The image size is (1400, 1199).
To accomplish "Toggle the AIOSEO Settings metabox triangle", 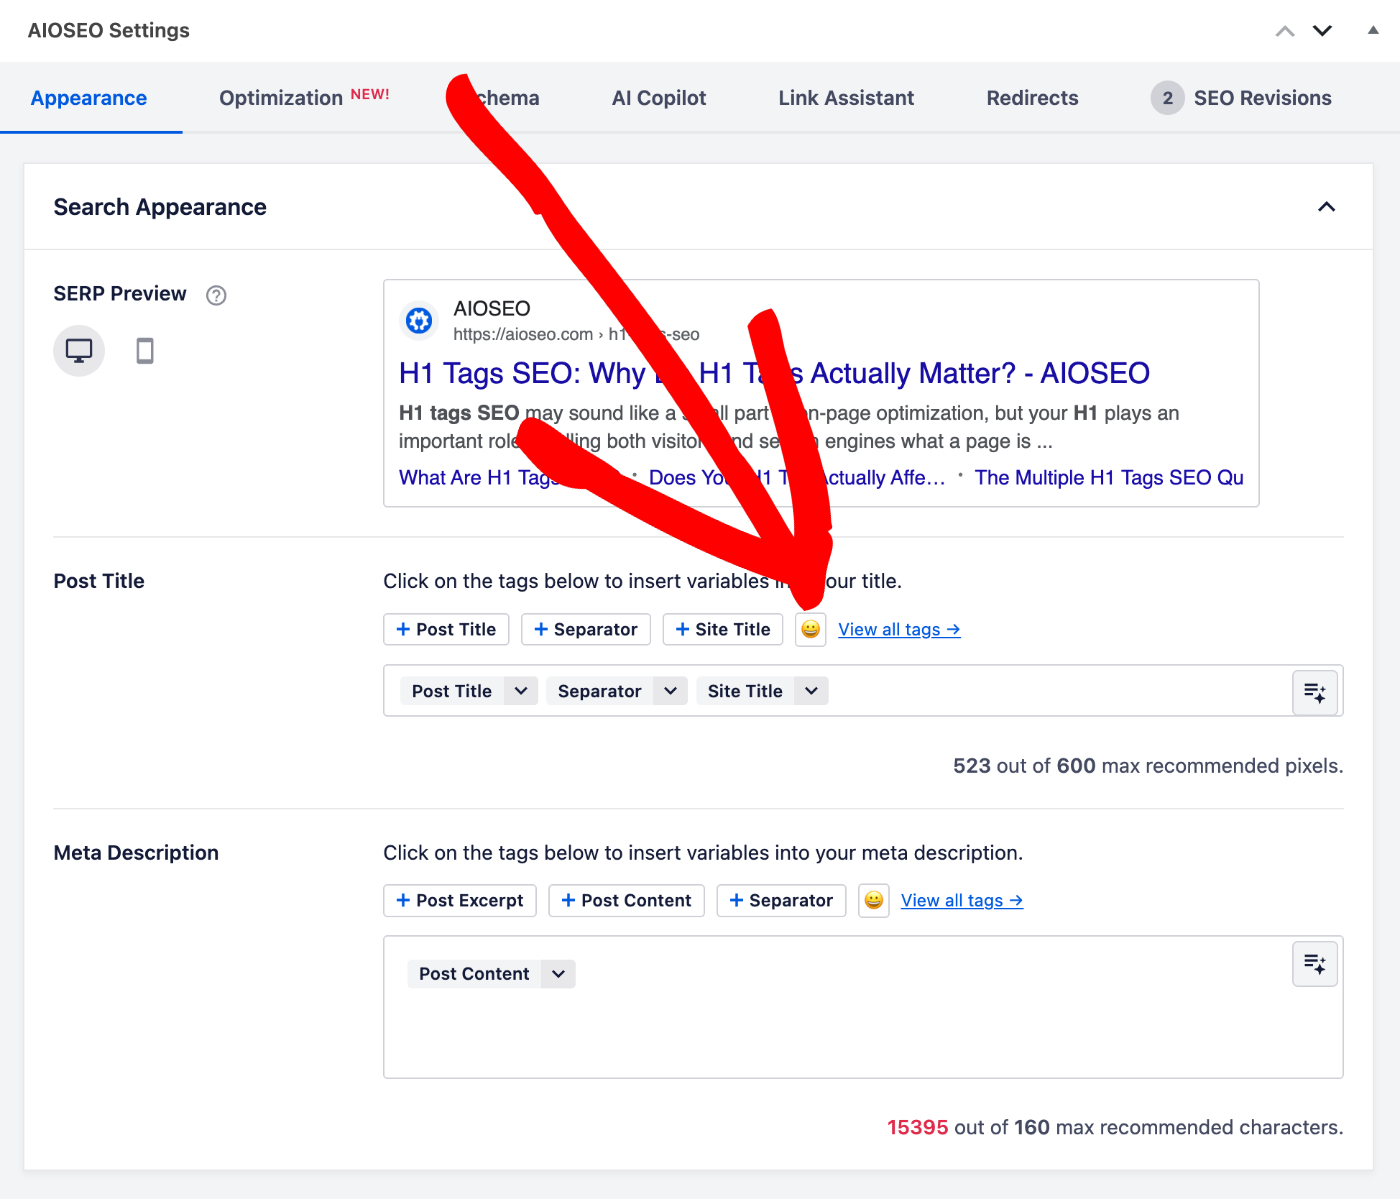I will point(1373,30).
